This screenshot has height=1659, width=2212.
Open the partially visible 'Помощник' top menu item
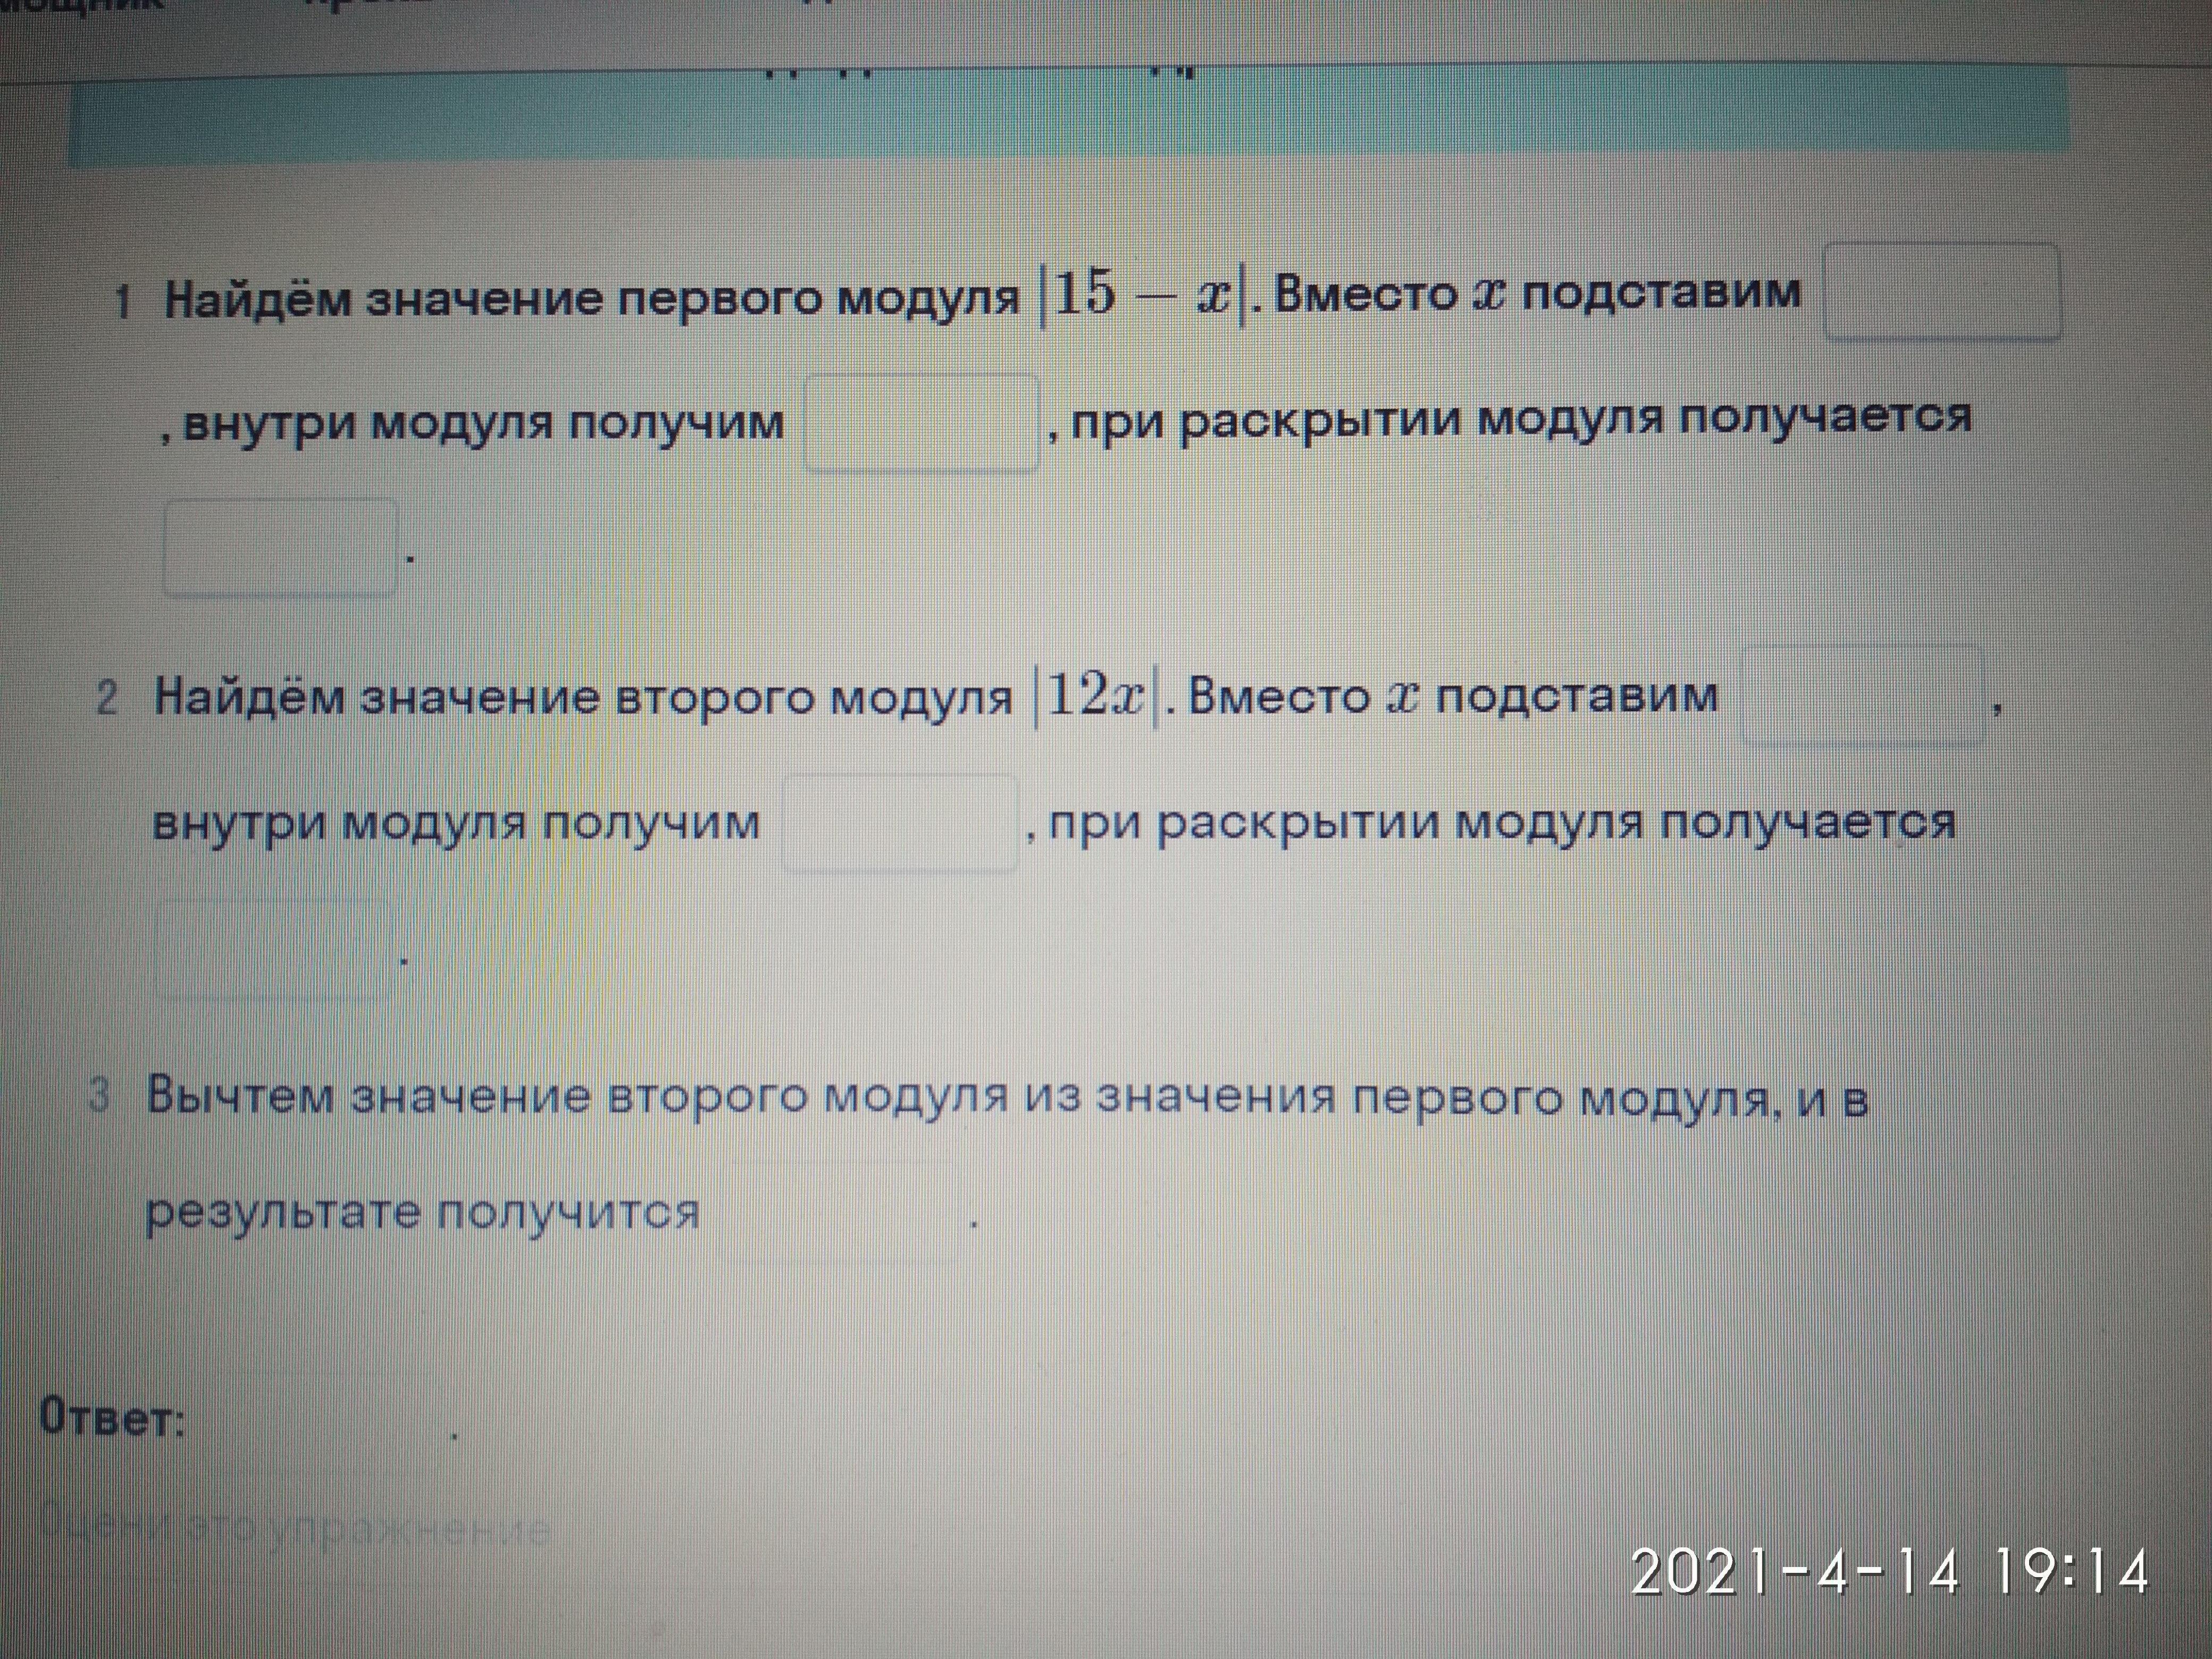(80, 4)
